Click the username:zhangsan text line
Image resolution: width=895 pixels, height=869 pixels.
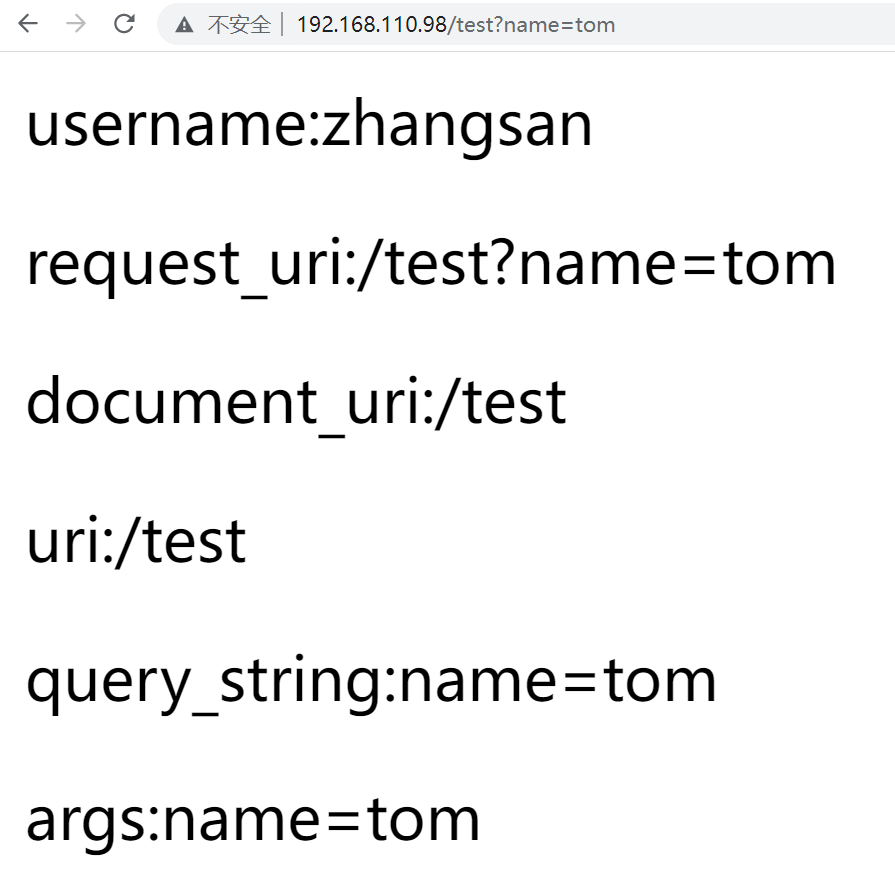click(x=309, y=126)
